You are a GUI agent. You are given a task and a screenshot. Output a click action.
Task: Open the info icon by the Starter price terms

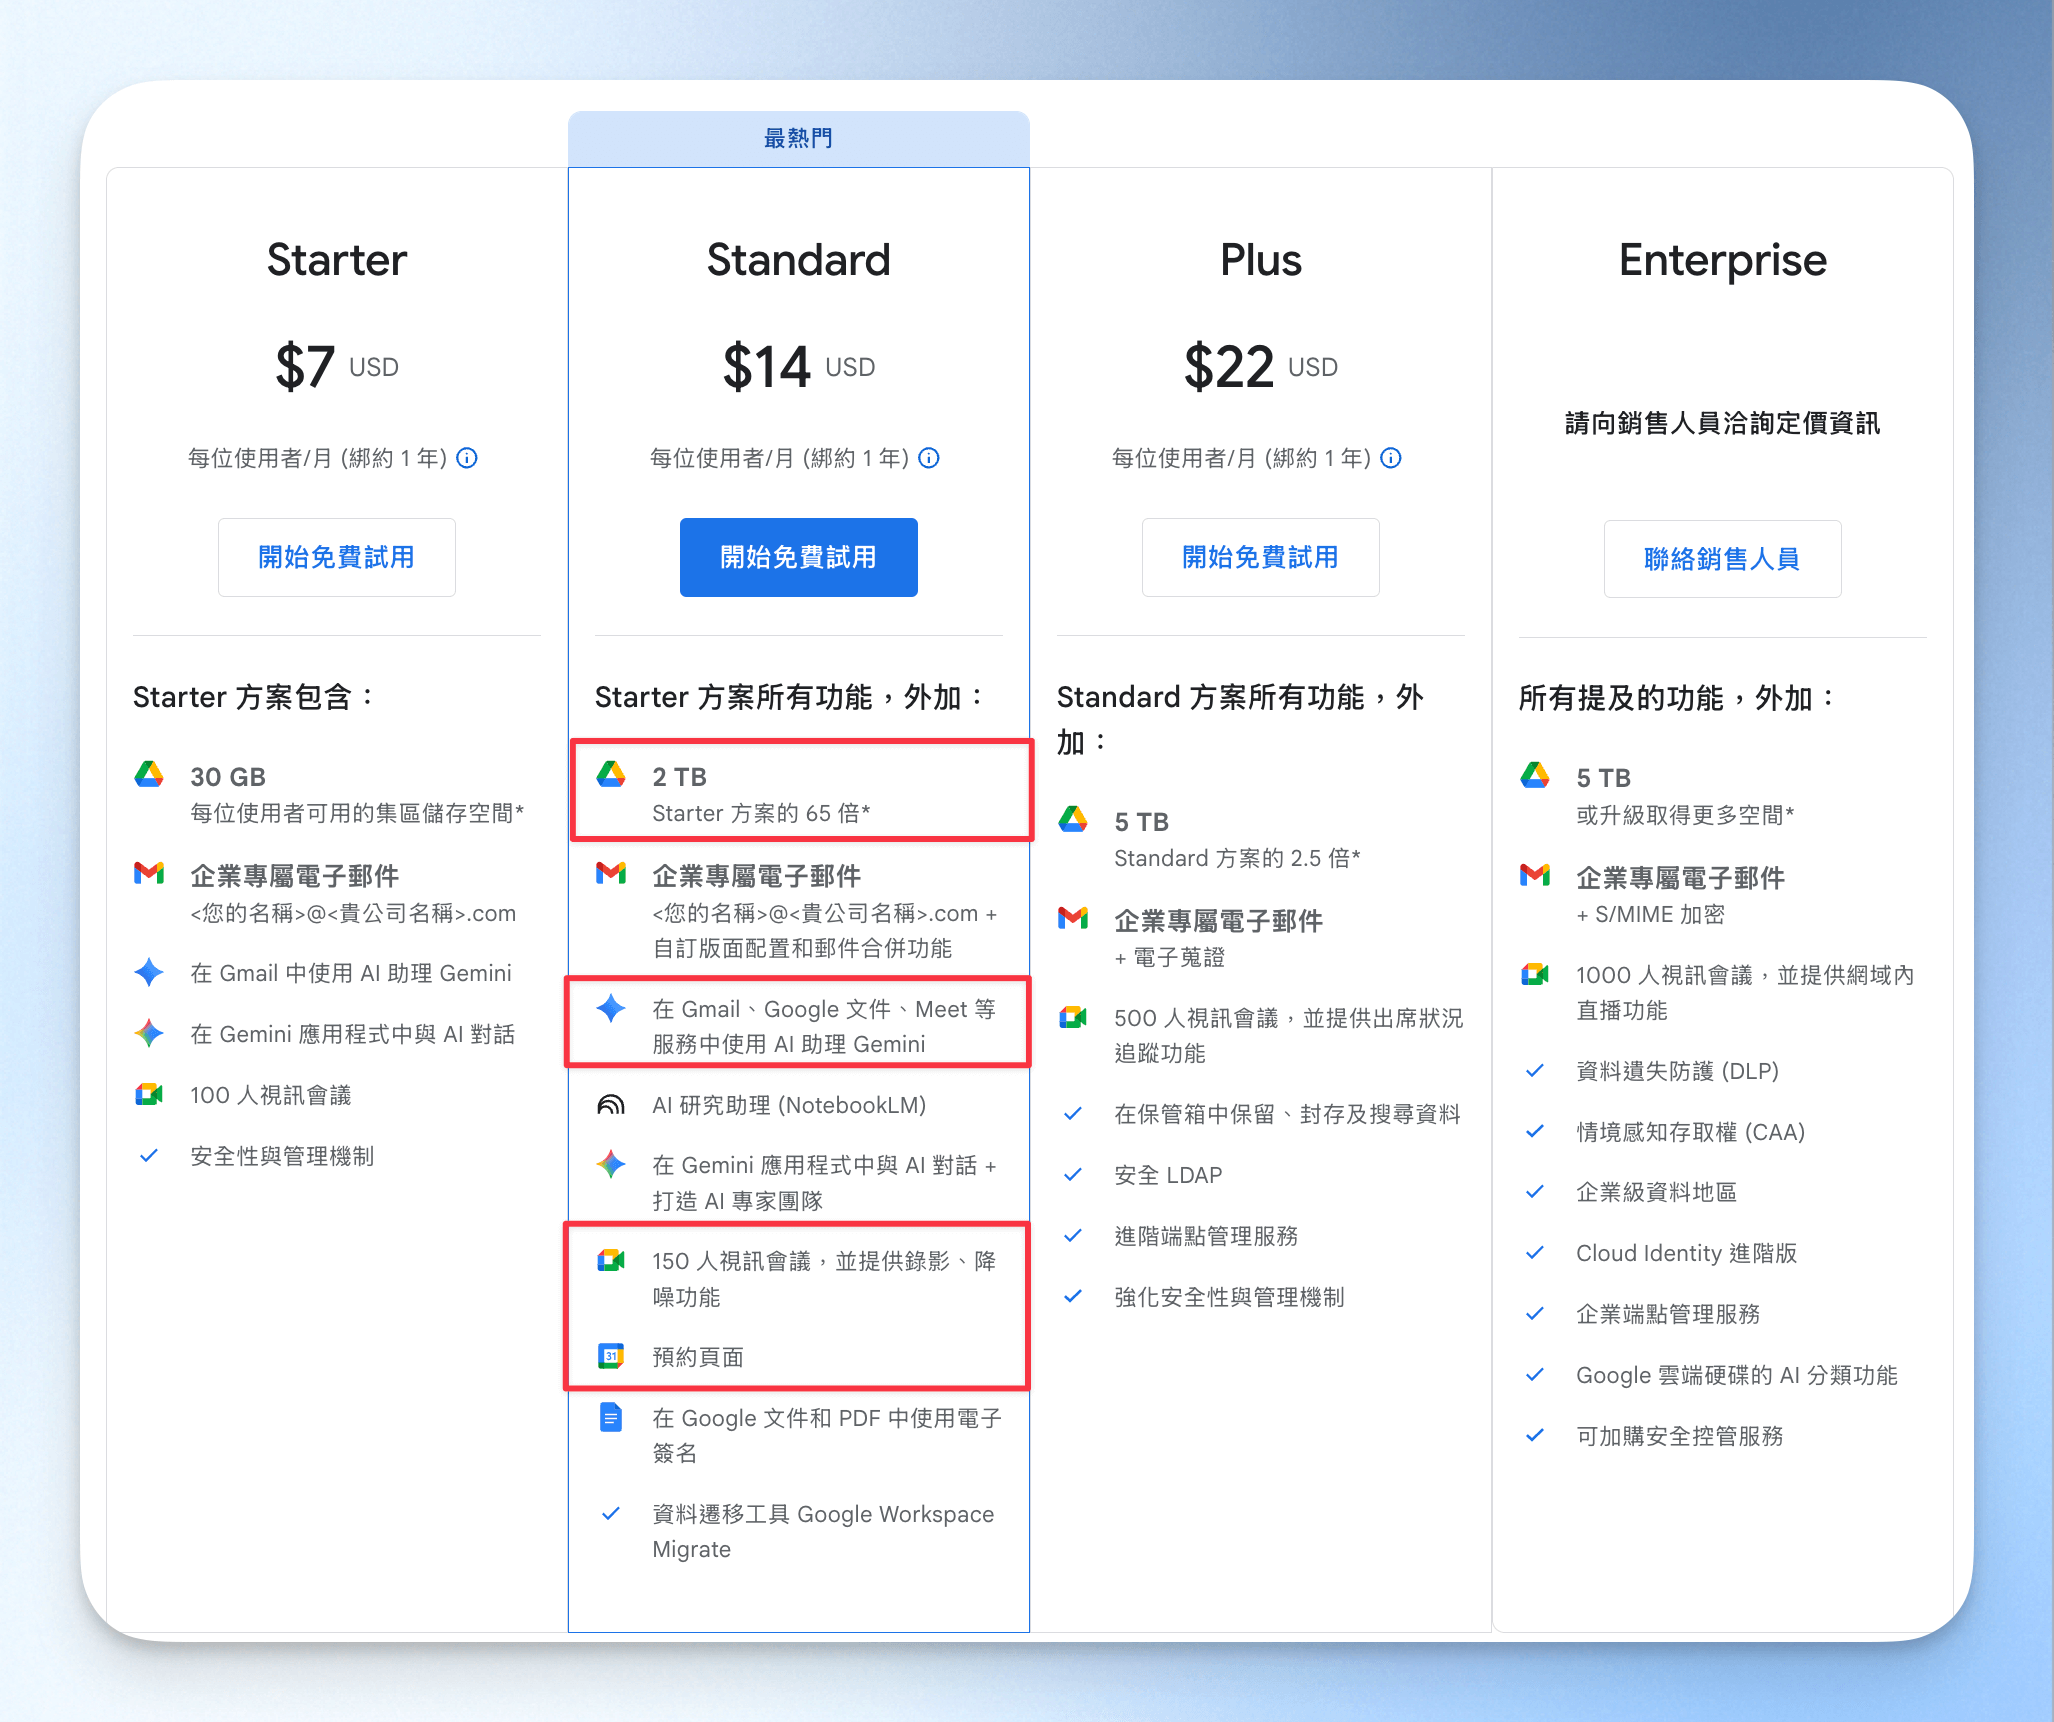pos(467,458)
